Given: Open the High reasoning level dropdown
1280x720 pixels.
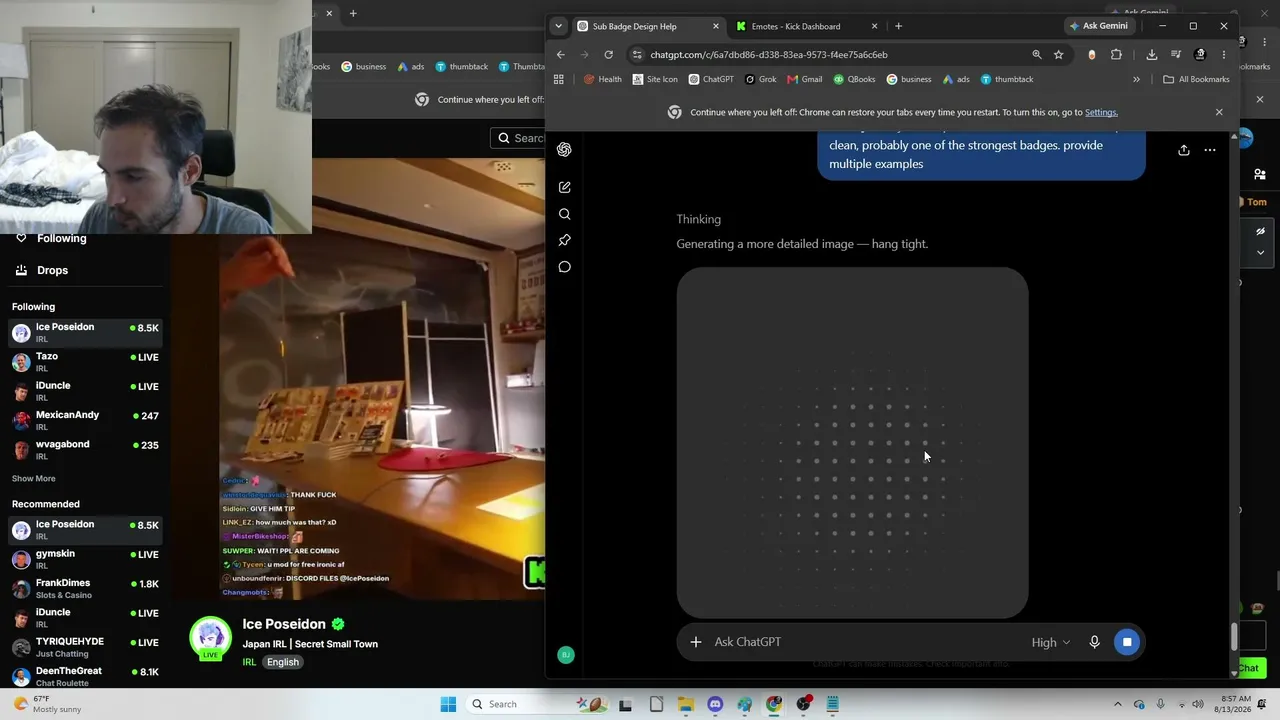Looking at the screenshot, I should pyautogui.click(x=1050, y=642).
